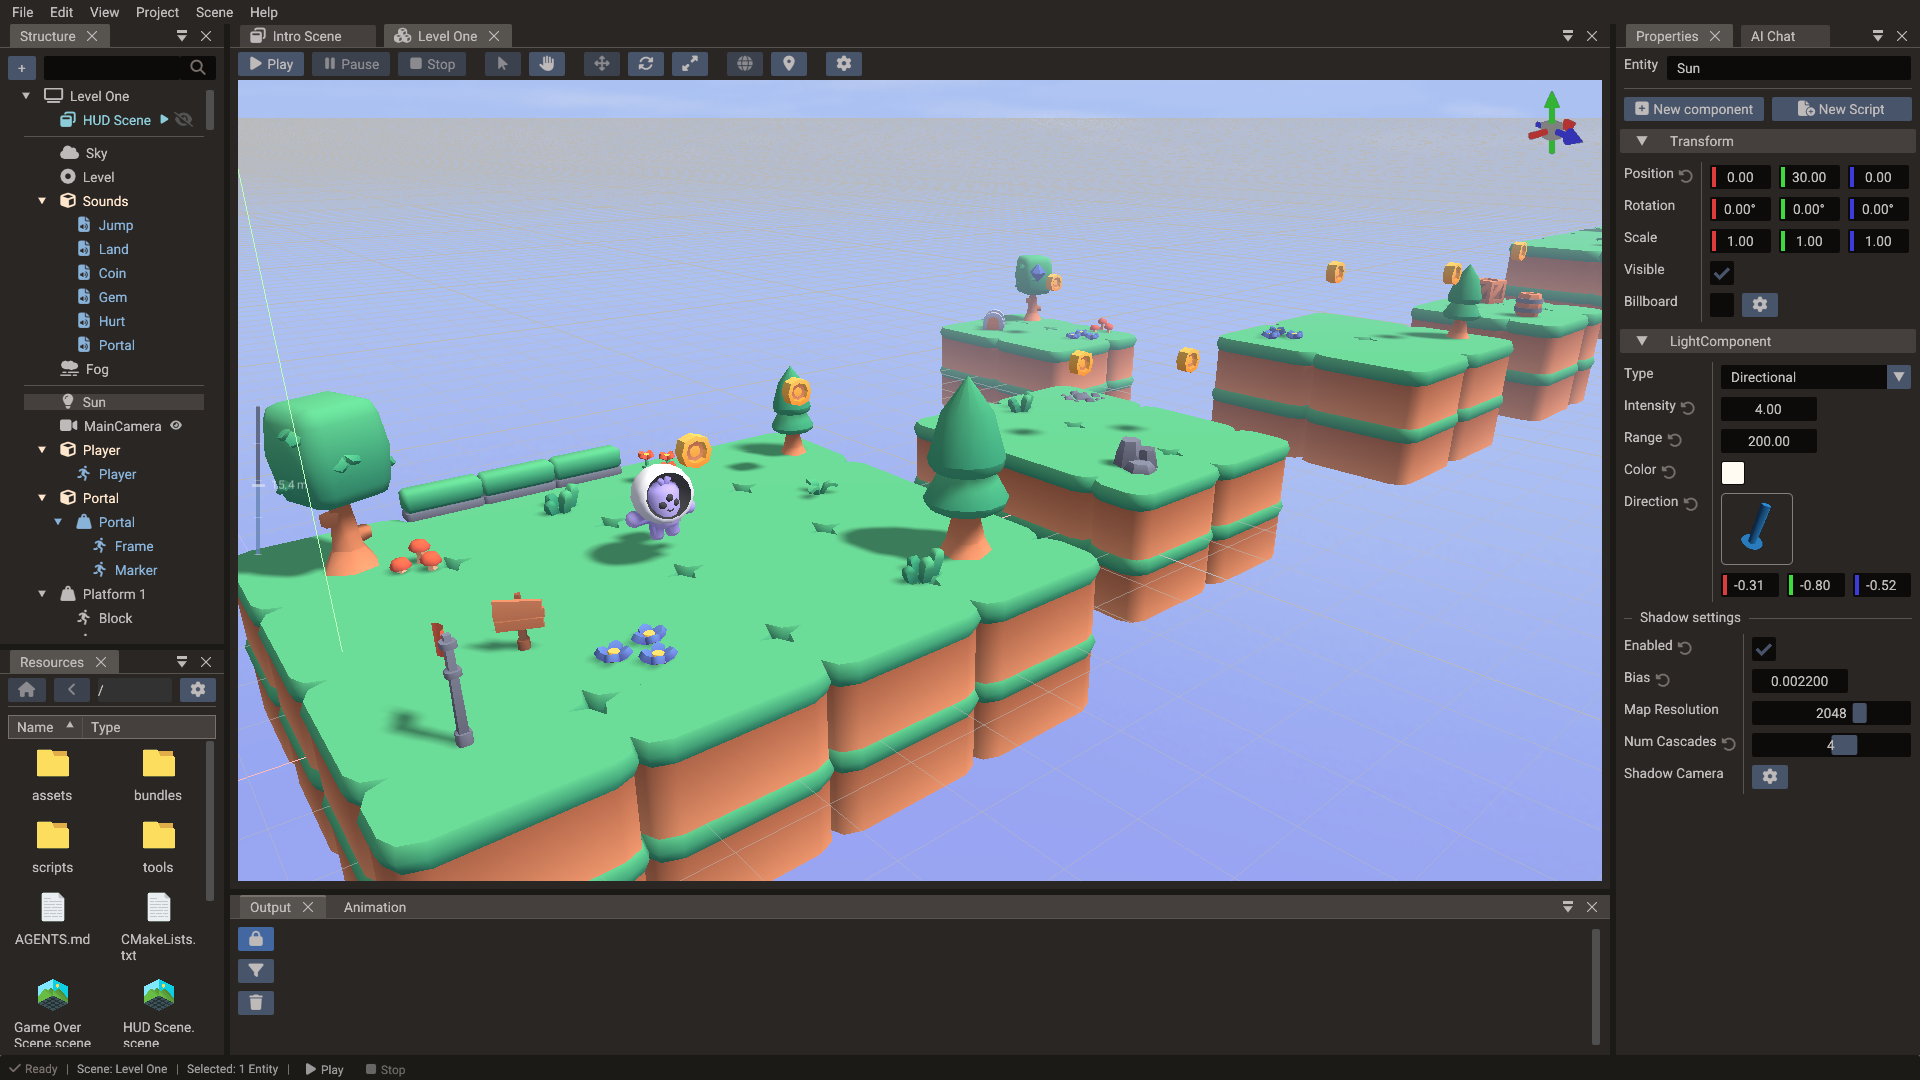Click New component button

pos(1694,109)
